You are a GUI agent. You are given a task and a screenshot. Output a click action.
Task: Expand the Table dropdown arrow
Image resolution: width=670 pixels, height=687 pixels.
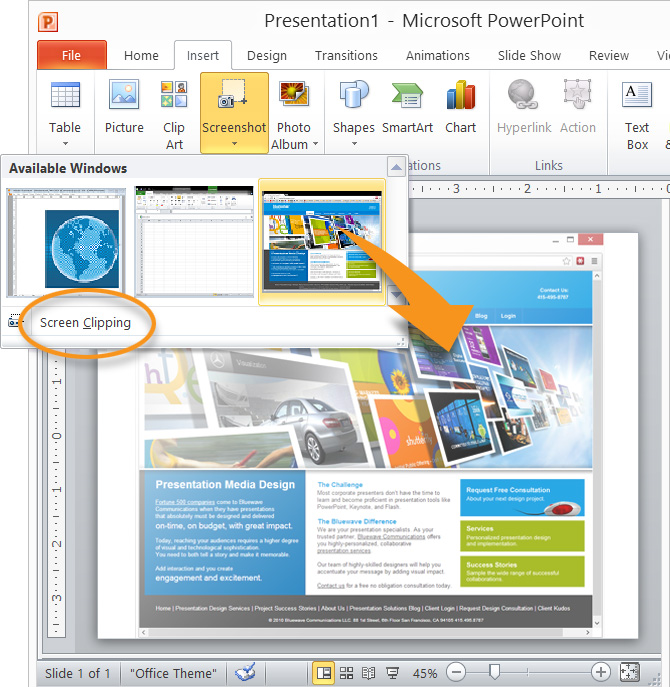tap(65, 144)
